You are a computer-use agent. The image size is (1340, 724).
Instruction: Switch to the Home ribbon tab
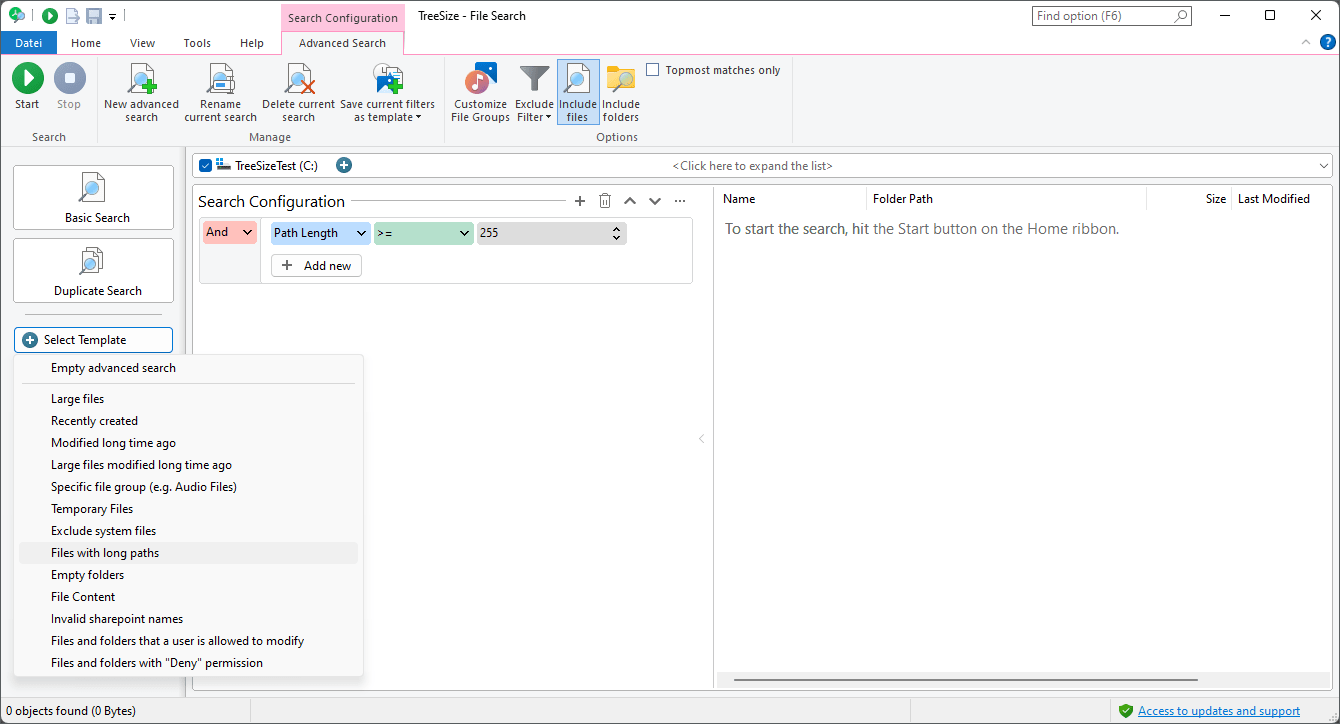point(86,43)
